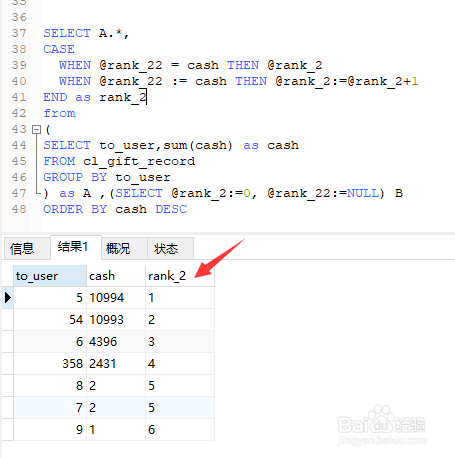Viewport: 455px width, 458px height.
Task: Click END keyword on line 41
Action: pyautogui.click(x=55, y=97)
